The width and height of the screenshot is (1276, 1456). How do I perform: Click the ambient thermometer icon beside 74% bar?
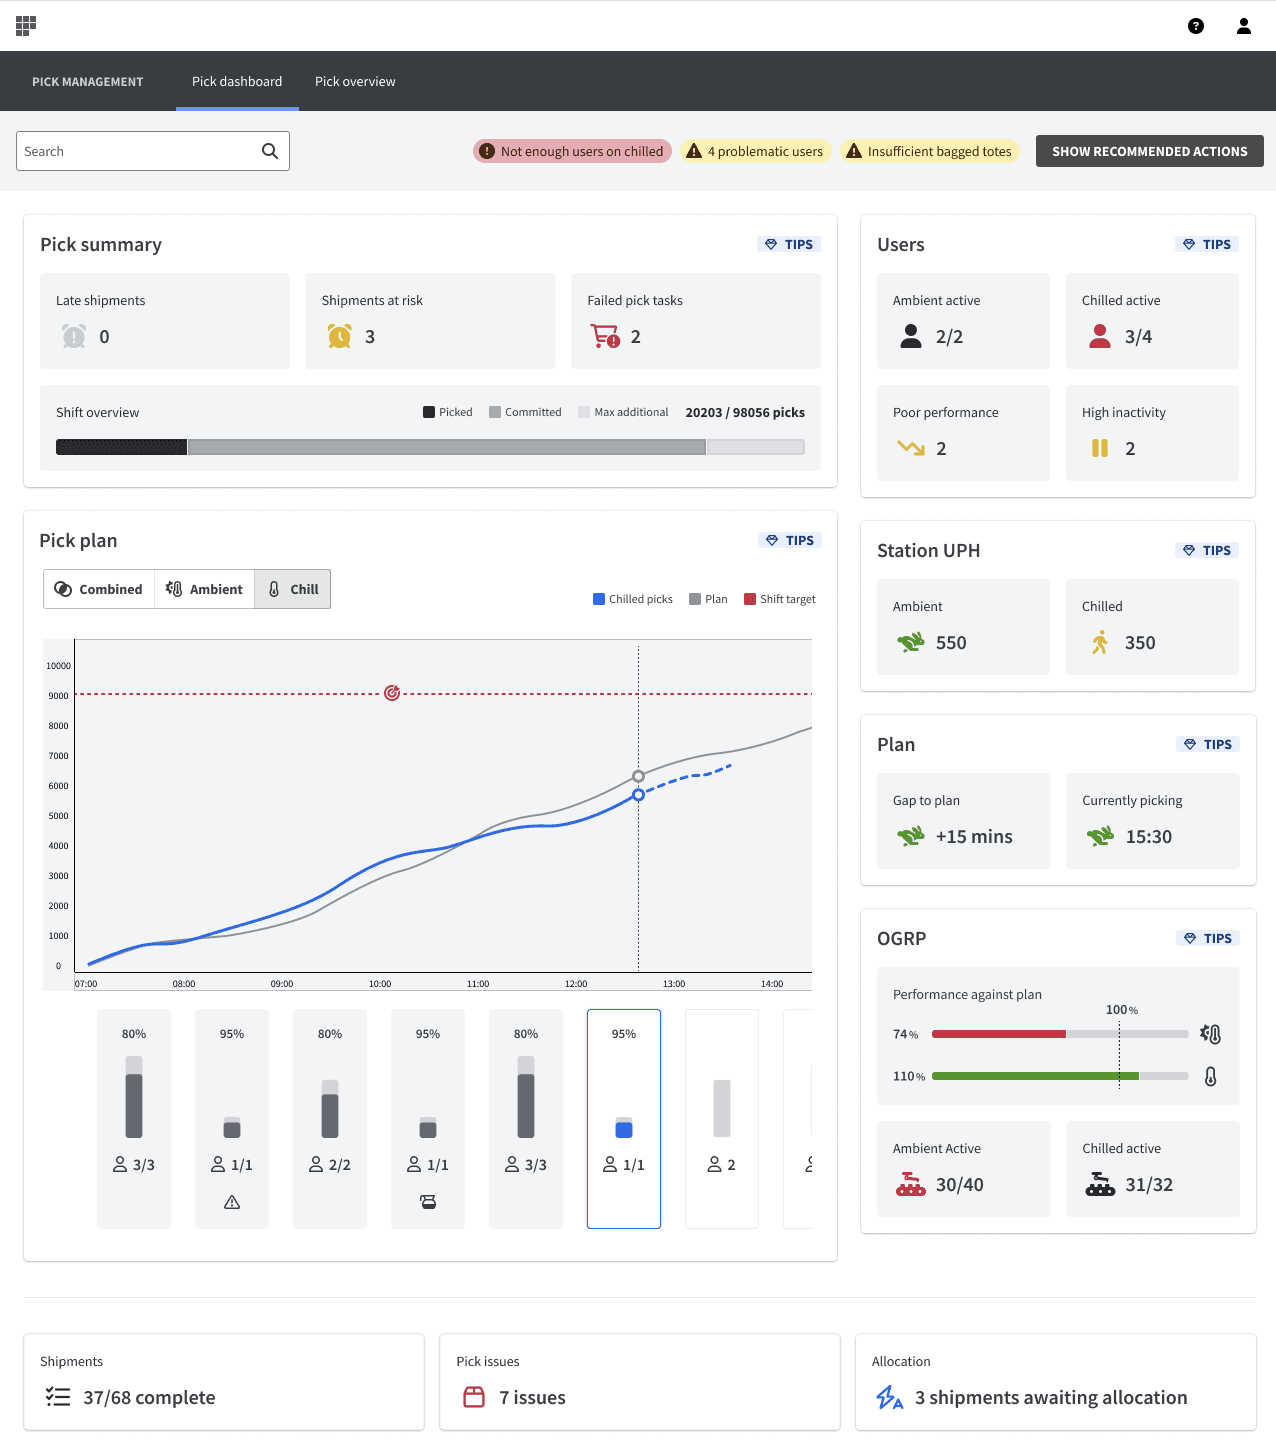pyautogui.click(x=1210, y=1034)
